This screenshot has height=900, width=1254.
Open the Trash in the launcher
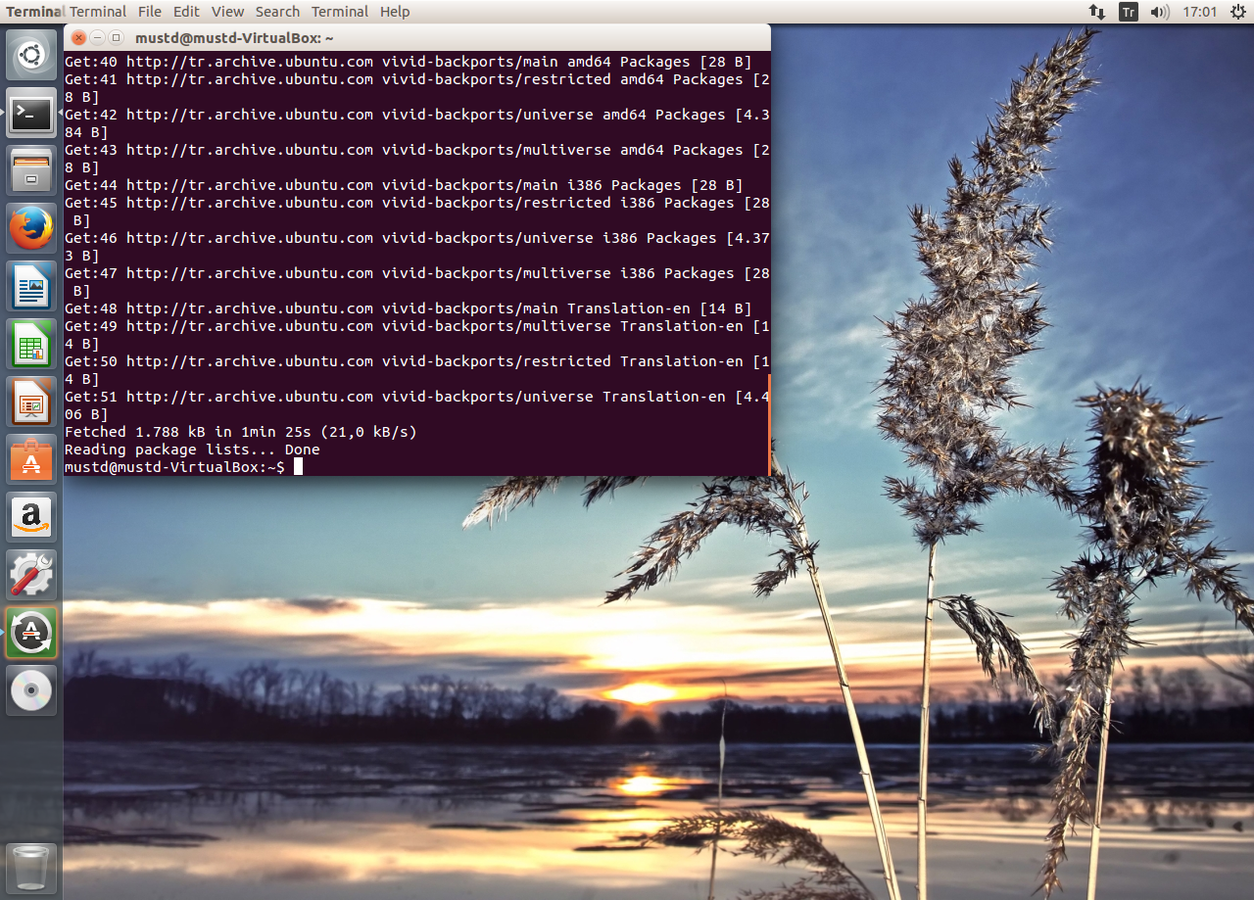[31, 868]
